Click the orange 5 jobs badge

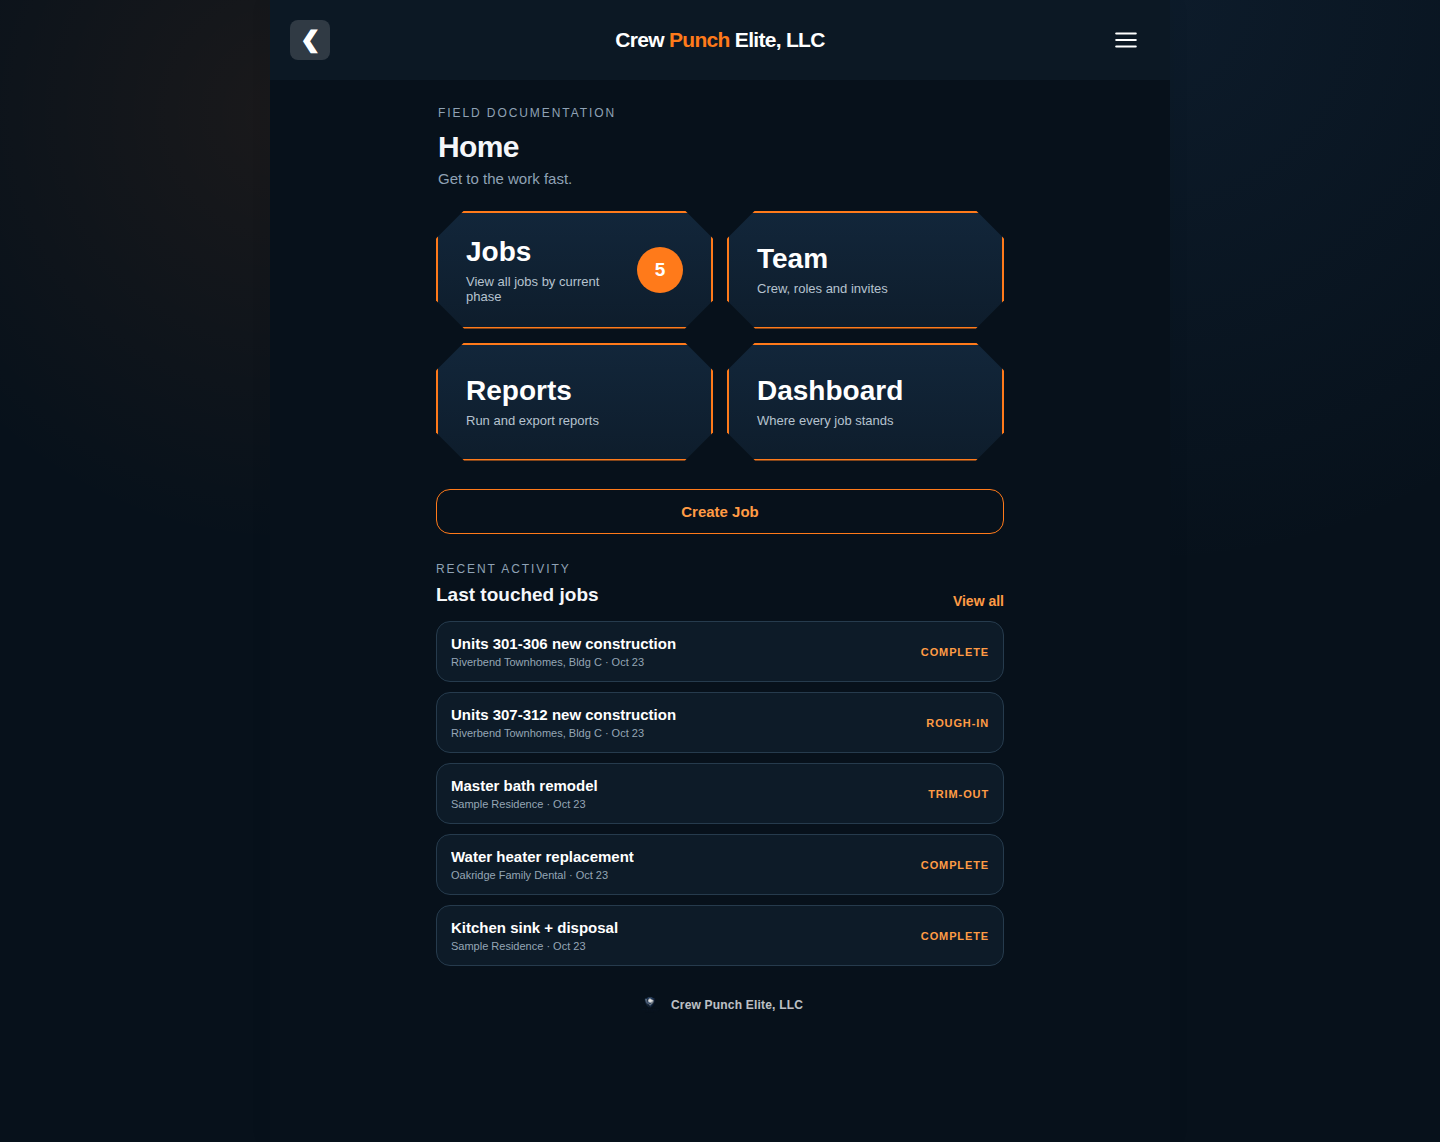(660, 270)
